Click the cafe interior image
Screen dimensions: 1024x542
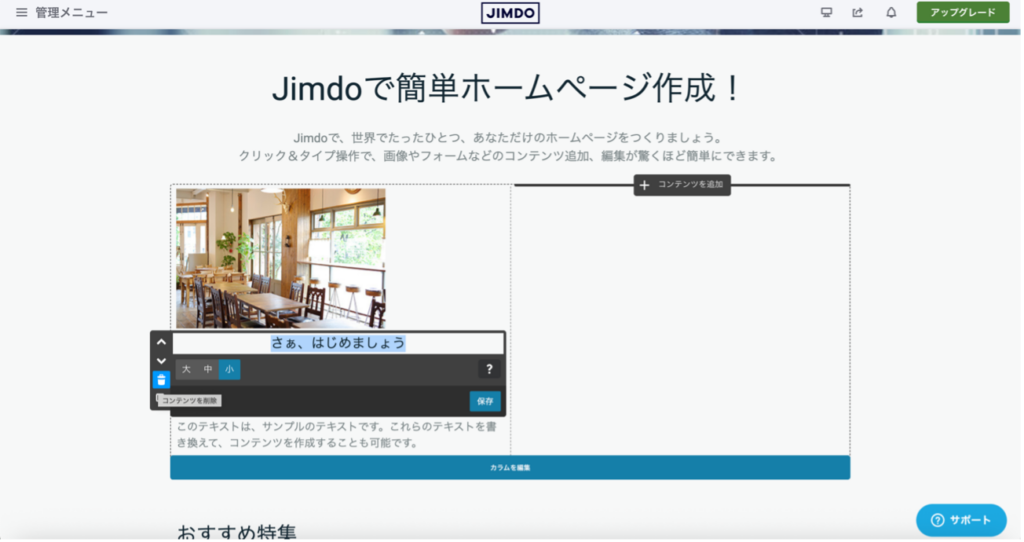(x=281, y=259)
